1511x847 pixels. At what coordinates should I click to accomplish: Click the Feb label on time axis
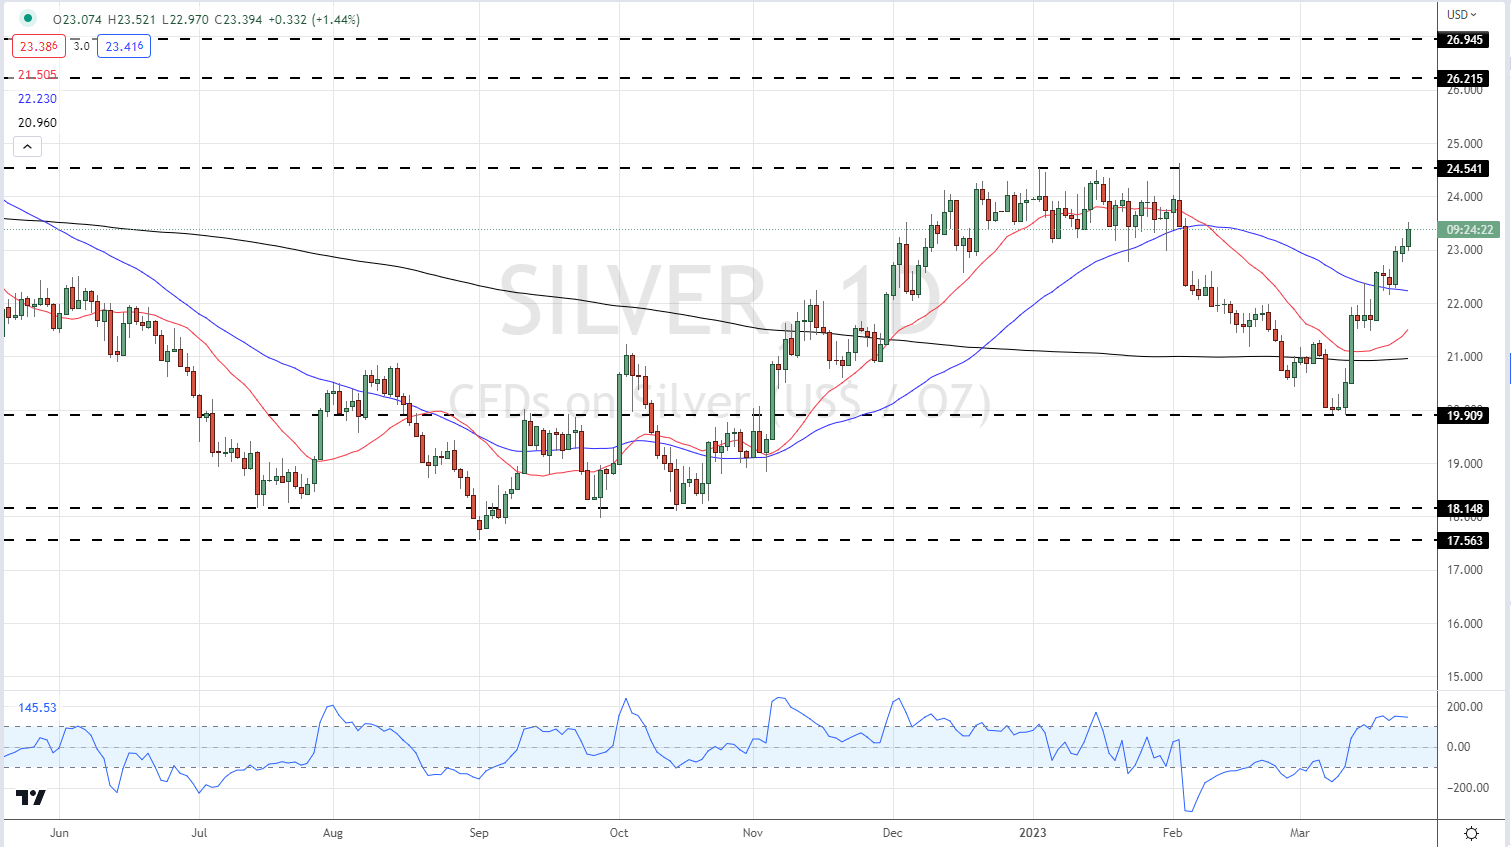[x=1173, y=833]
